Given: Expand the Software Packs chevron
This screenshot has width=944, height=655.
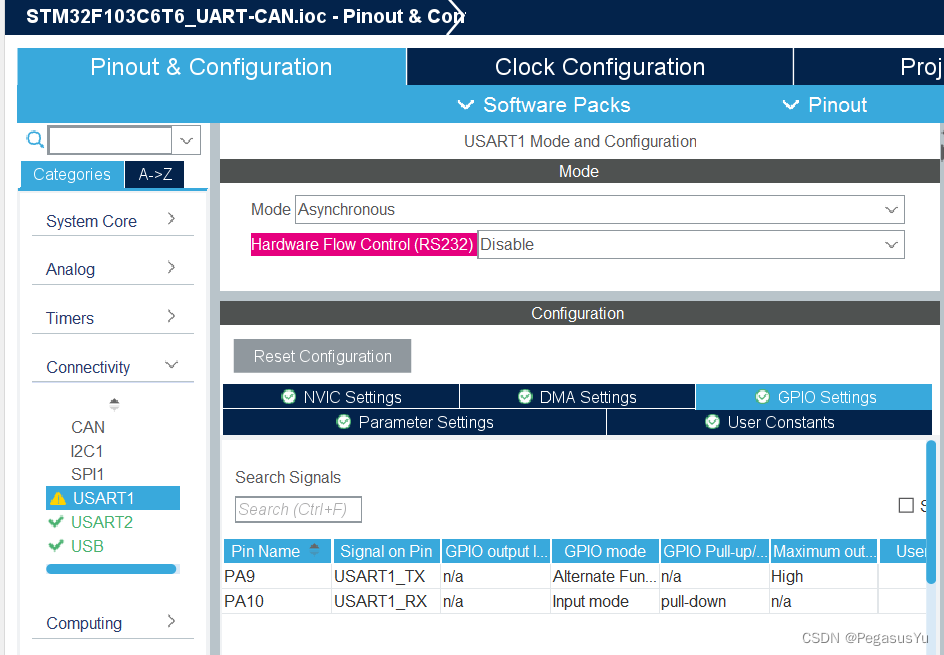Looking at the screenshot, I should coord(466,104).
